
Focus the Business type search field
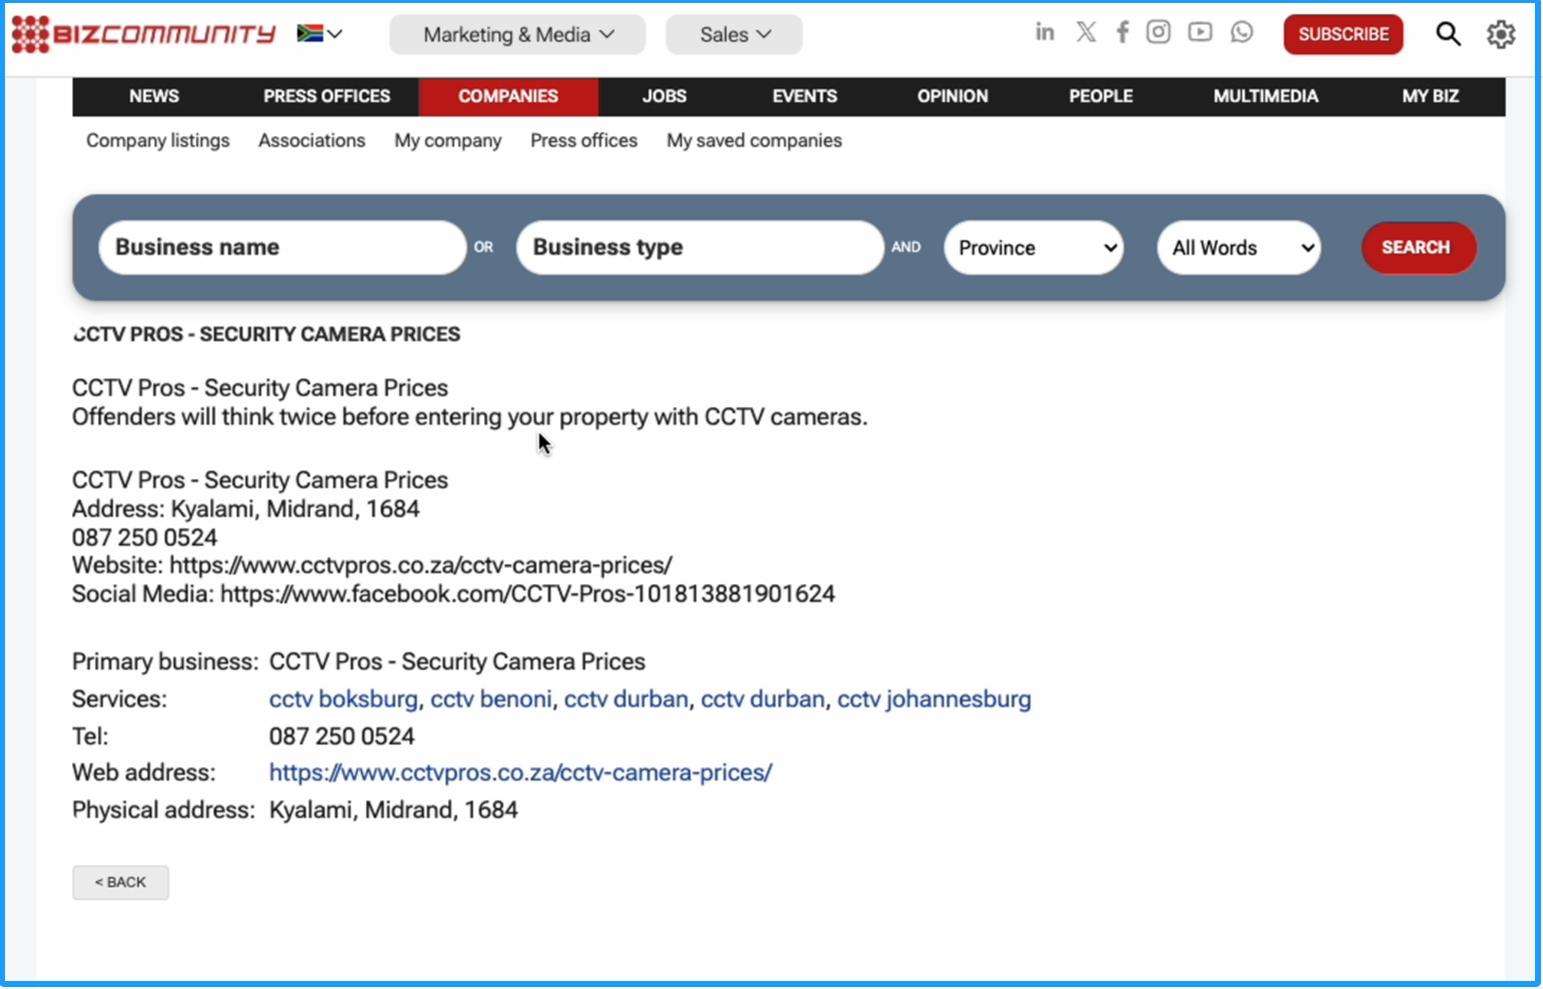[x=700, y=247]
